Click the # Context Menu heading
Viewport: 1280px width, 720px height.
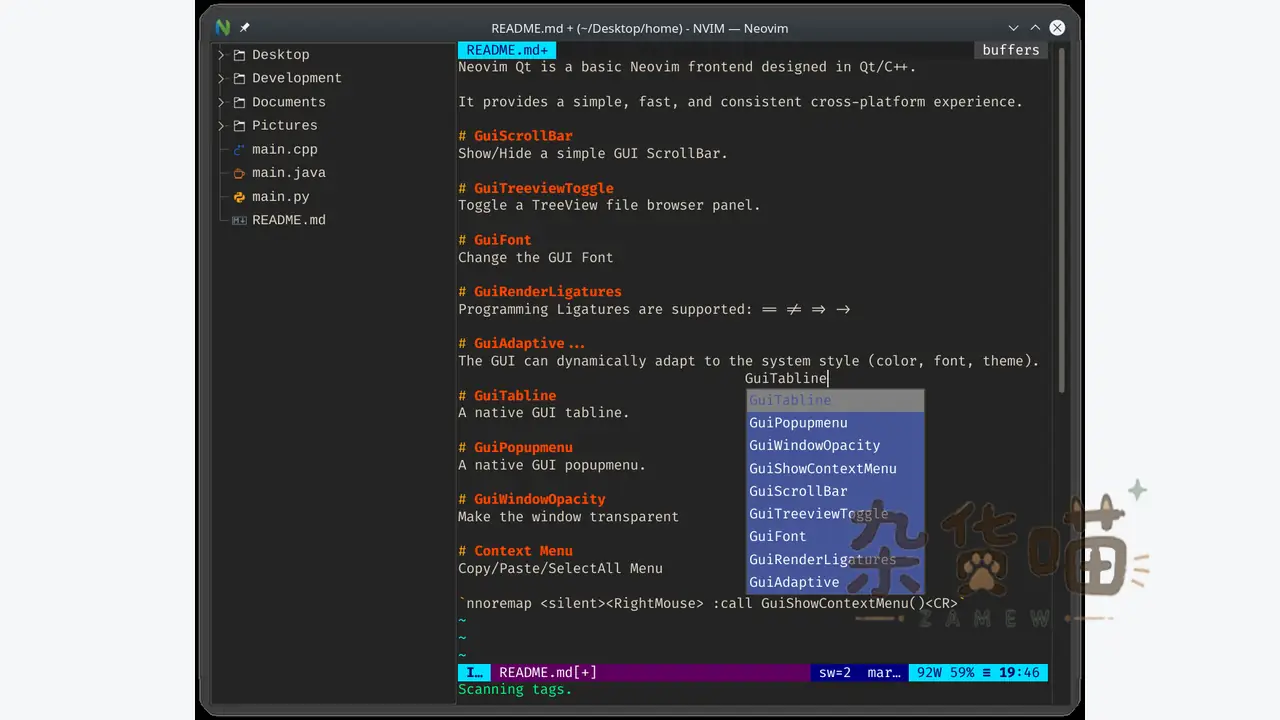tap(515, 551)
